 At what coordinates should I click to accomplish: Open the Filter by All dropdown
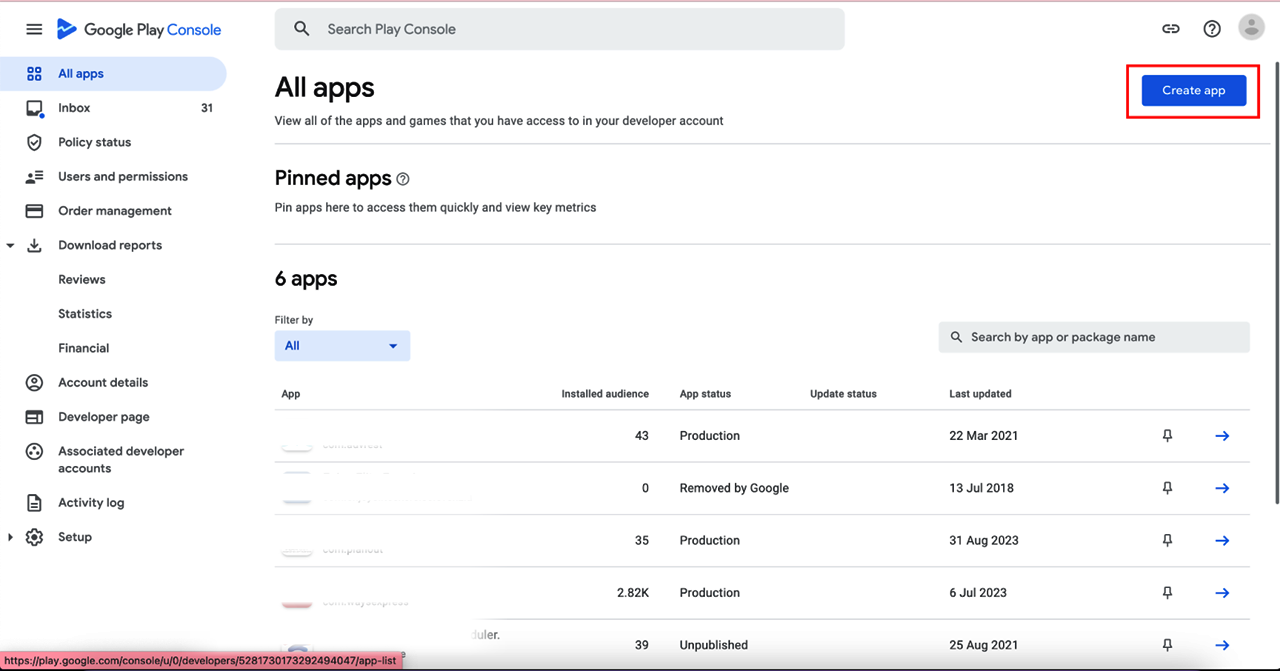click(x=342, y=346)
